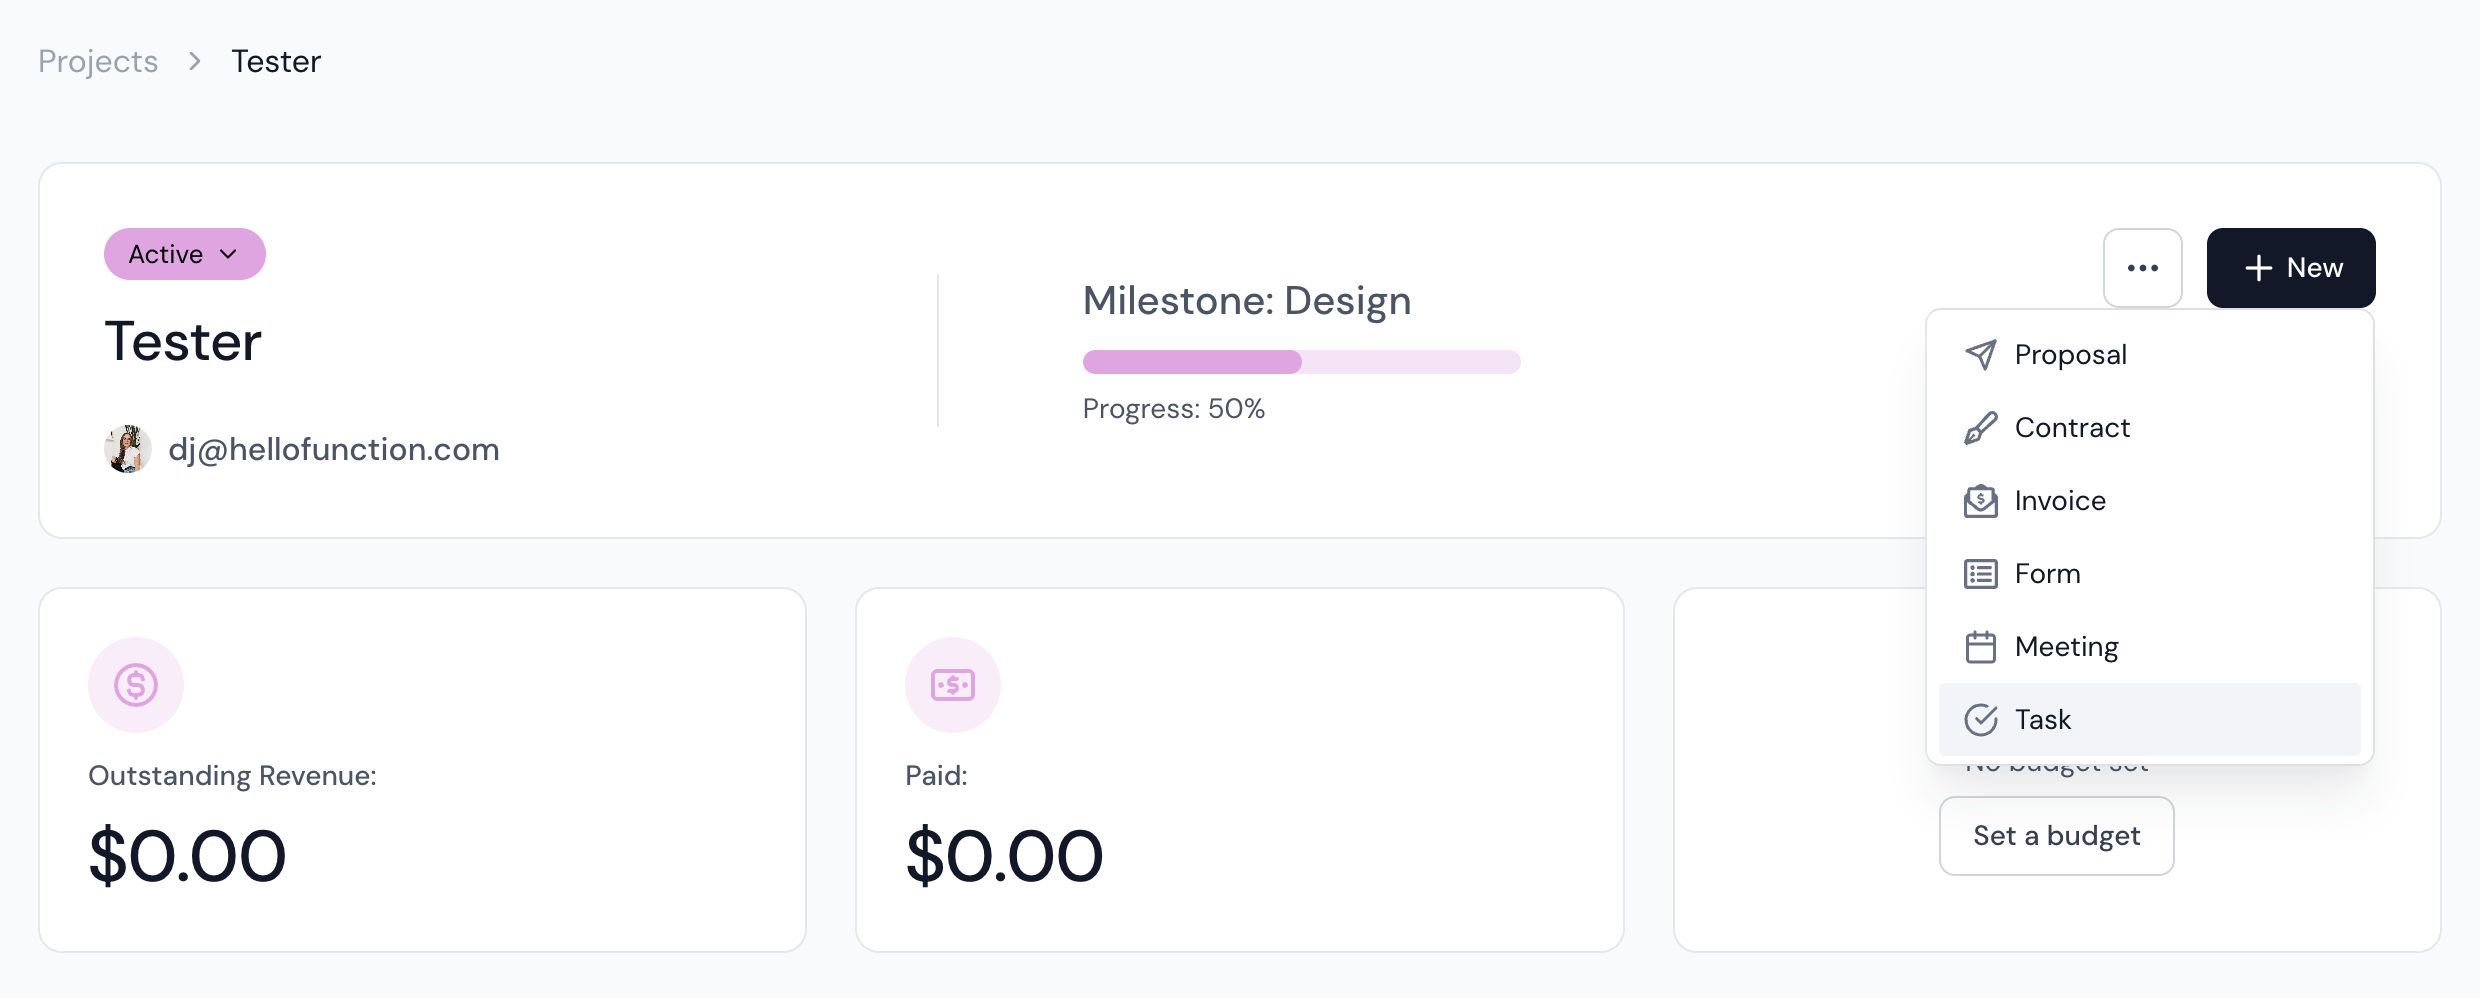Click the Meeting calendar icon
The height and width of the screenshot is (998, 2480).
pos(1980,647)
